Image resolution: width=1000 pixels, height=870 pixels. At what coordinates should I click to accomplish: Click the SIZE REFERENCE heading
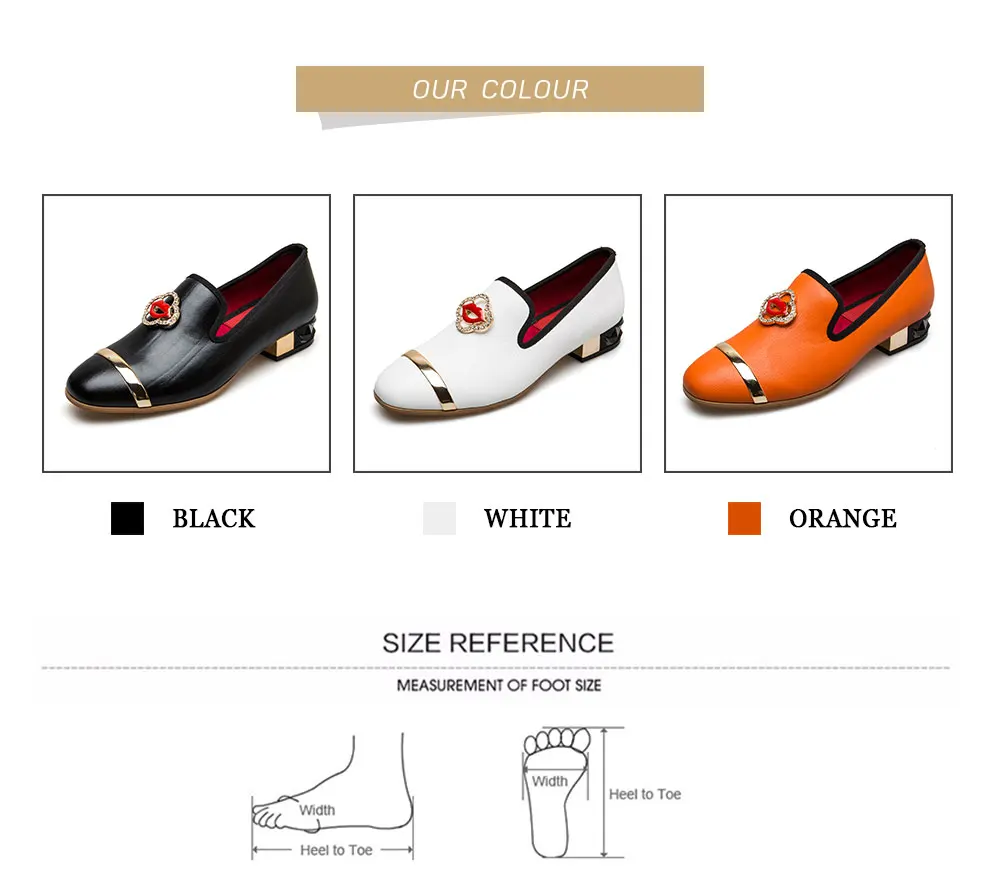[498, 643]
